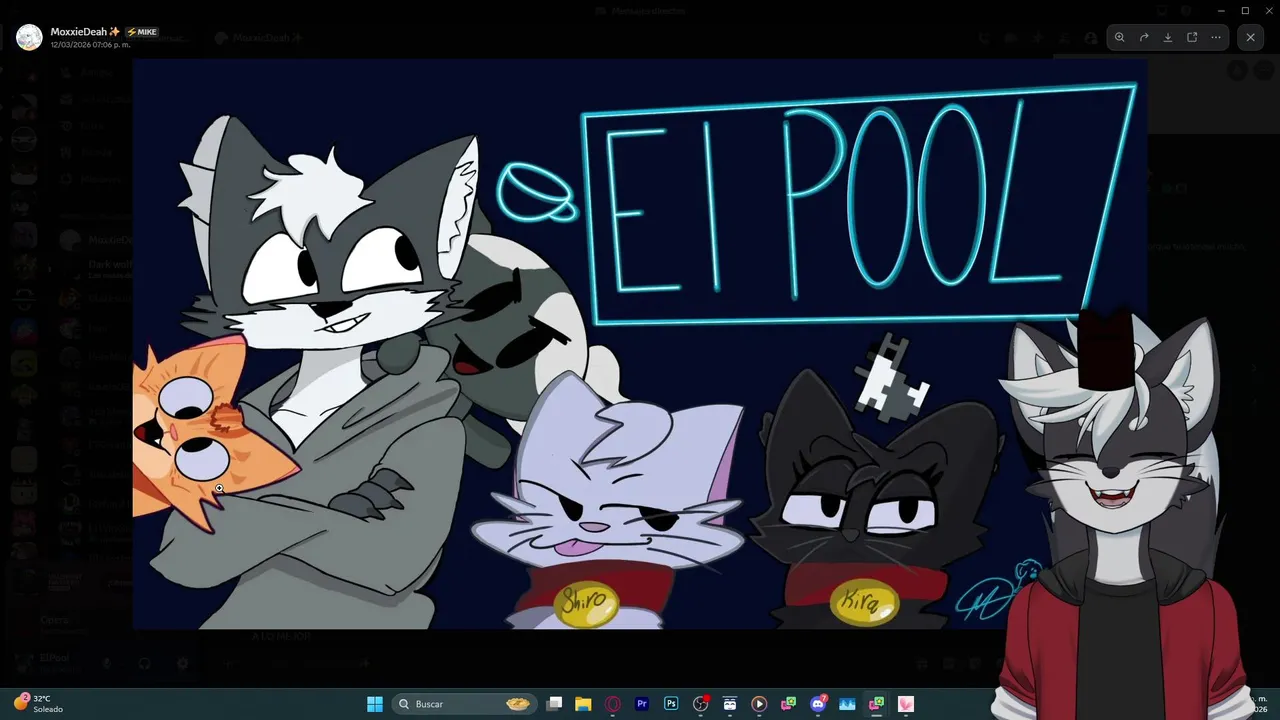
Task: Click the El Pool artwork image
Action: tap(640, 343)
